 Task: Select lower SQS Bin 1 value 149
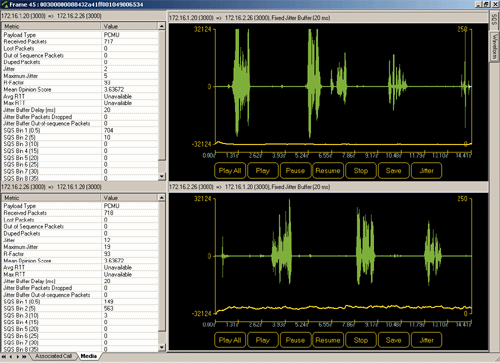[x=109, y=302]
